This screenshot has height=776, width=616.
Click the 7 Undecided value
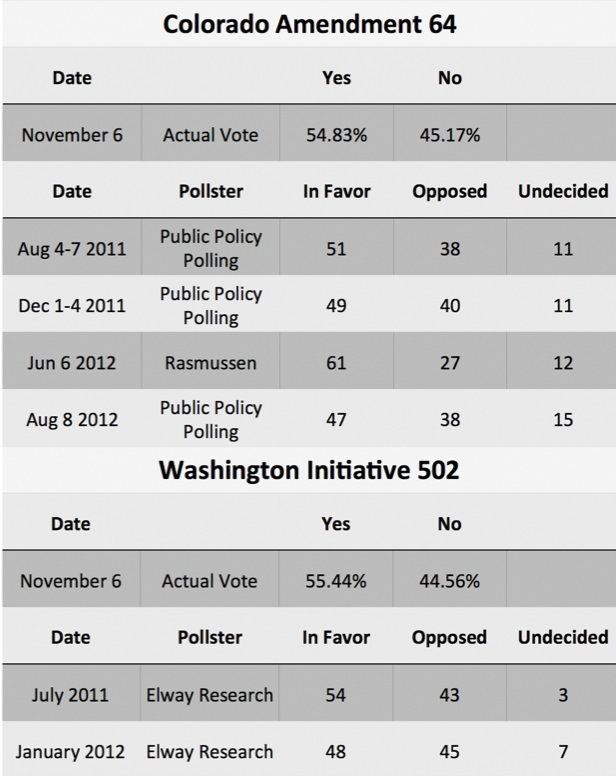(x=563, y=752)
